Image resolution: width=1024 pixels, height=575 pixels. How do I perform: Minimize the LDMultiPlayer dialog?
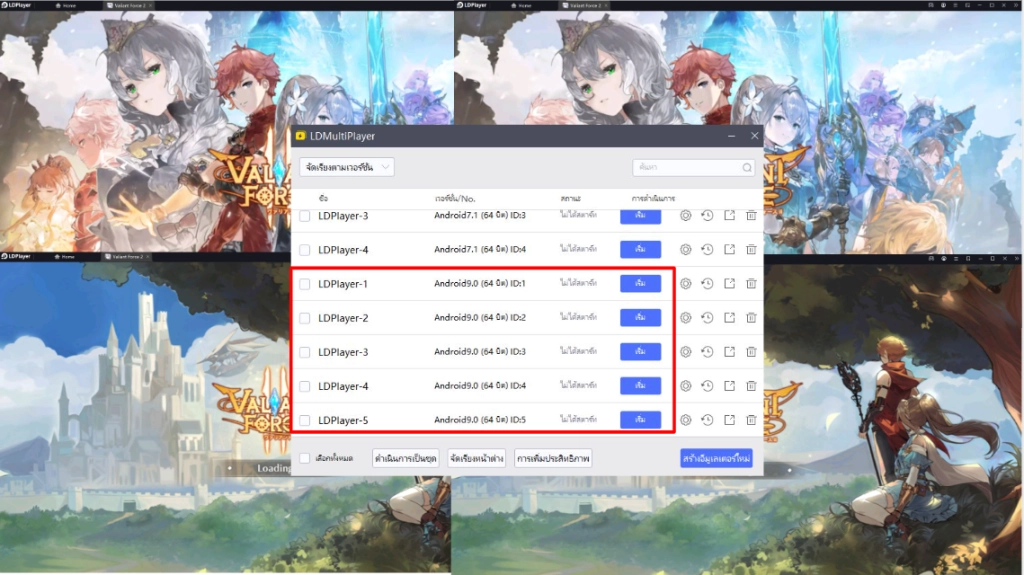731,136
